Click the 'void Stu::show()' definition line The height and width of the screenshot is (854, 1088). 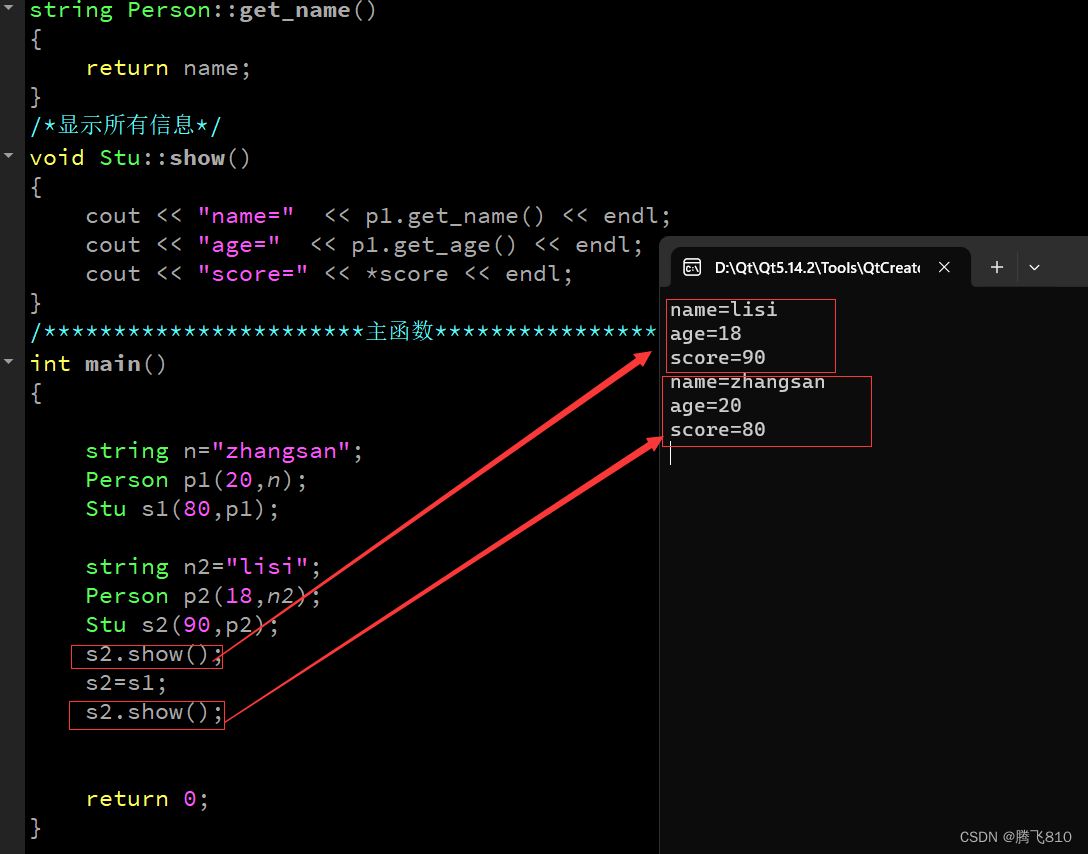[139, 158]
